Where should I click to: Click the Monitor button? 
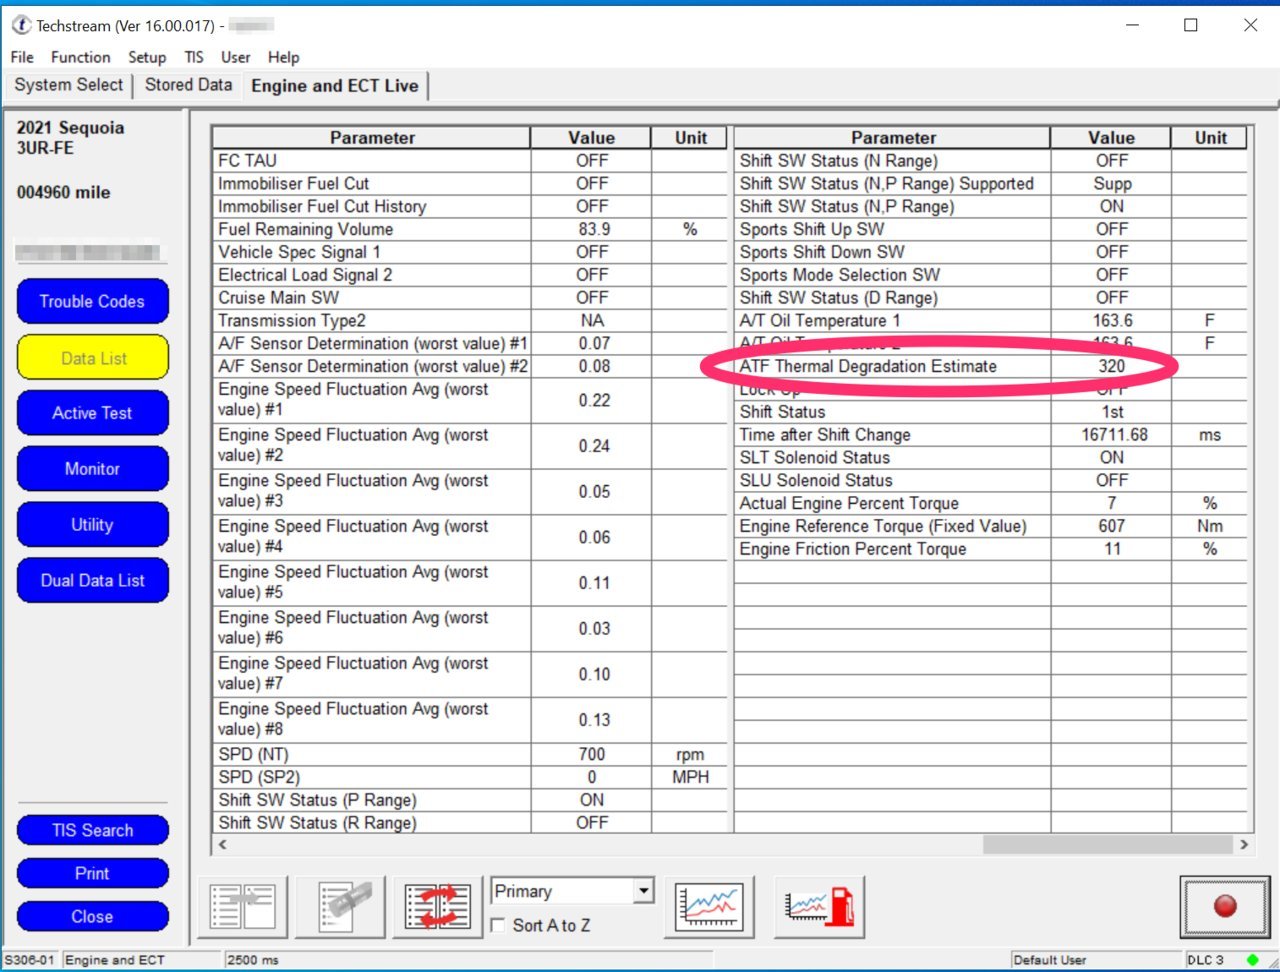tap(92, 469)
